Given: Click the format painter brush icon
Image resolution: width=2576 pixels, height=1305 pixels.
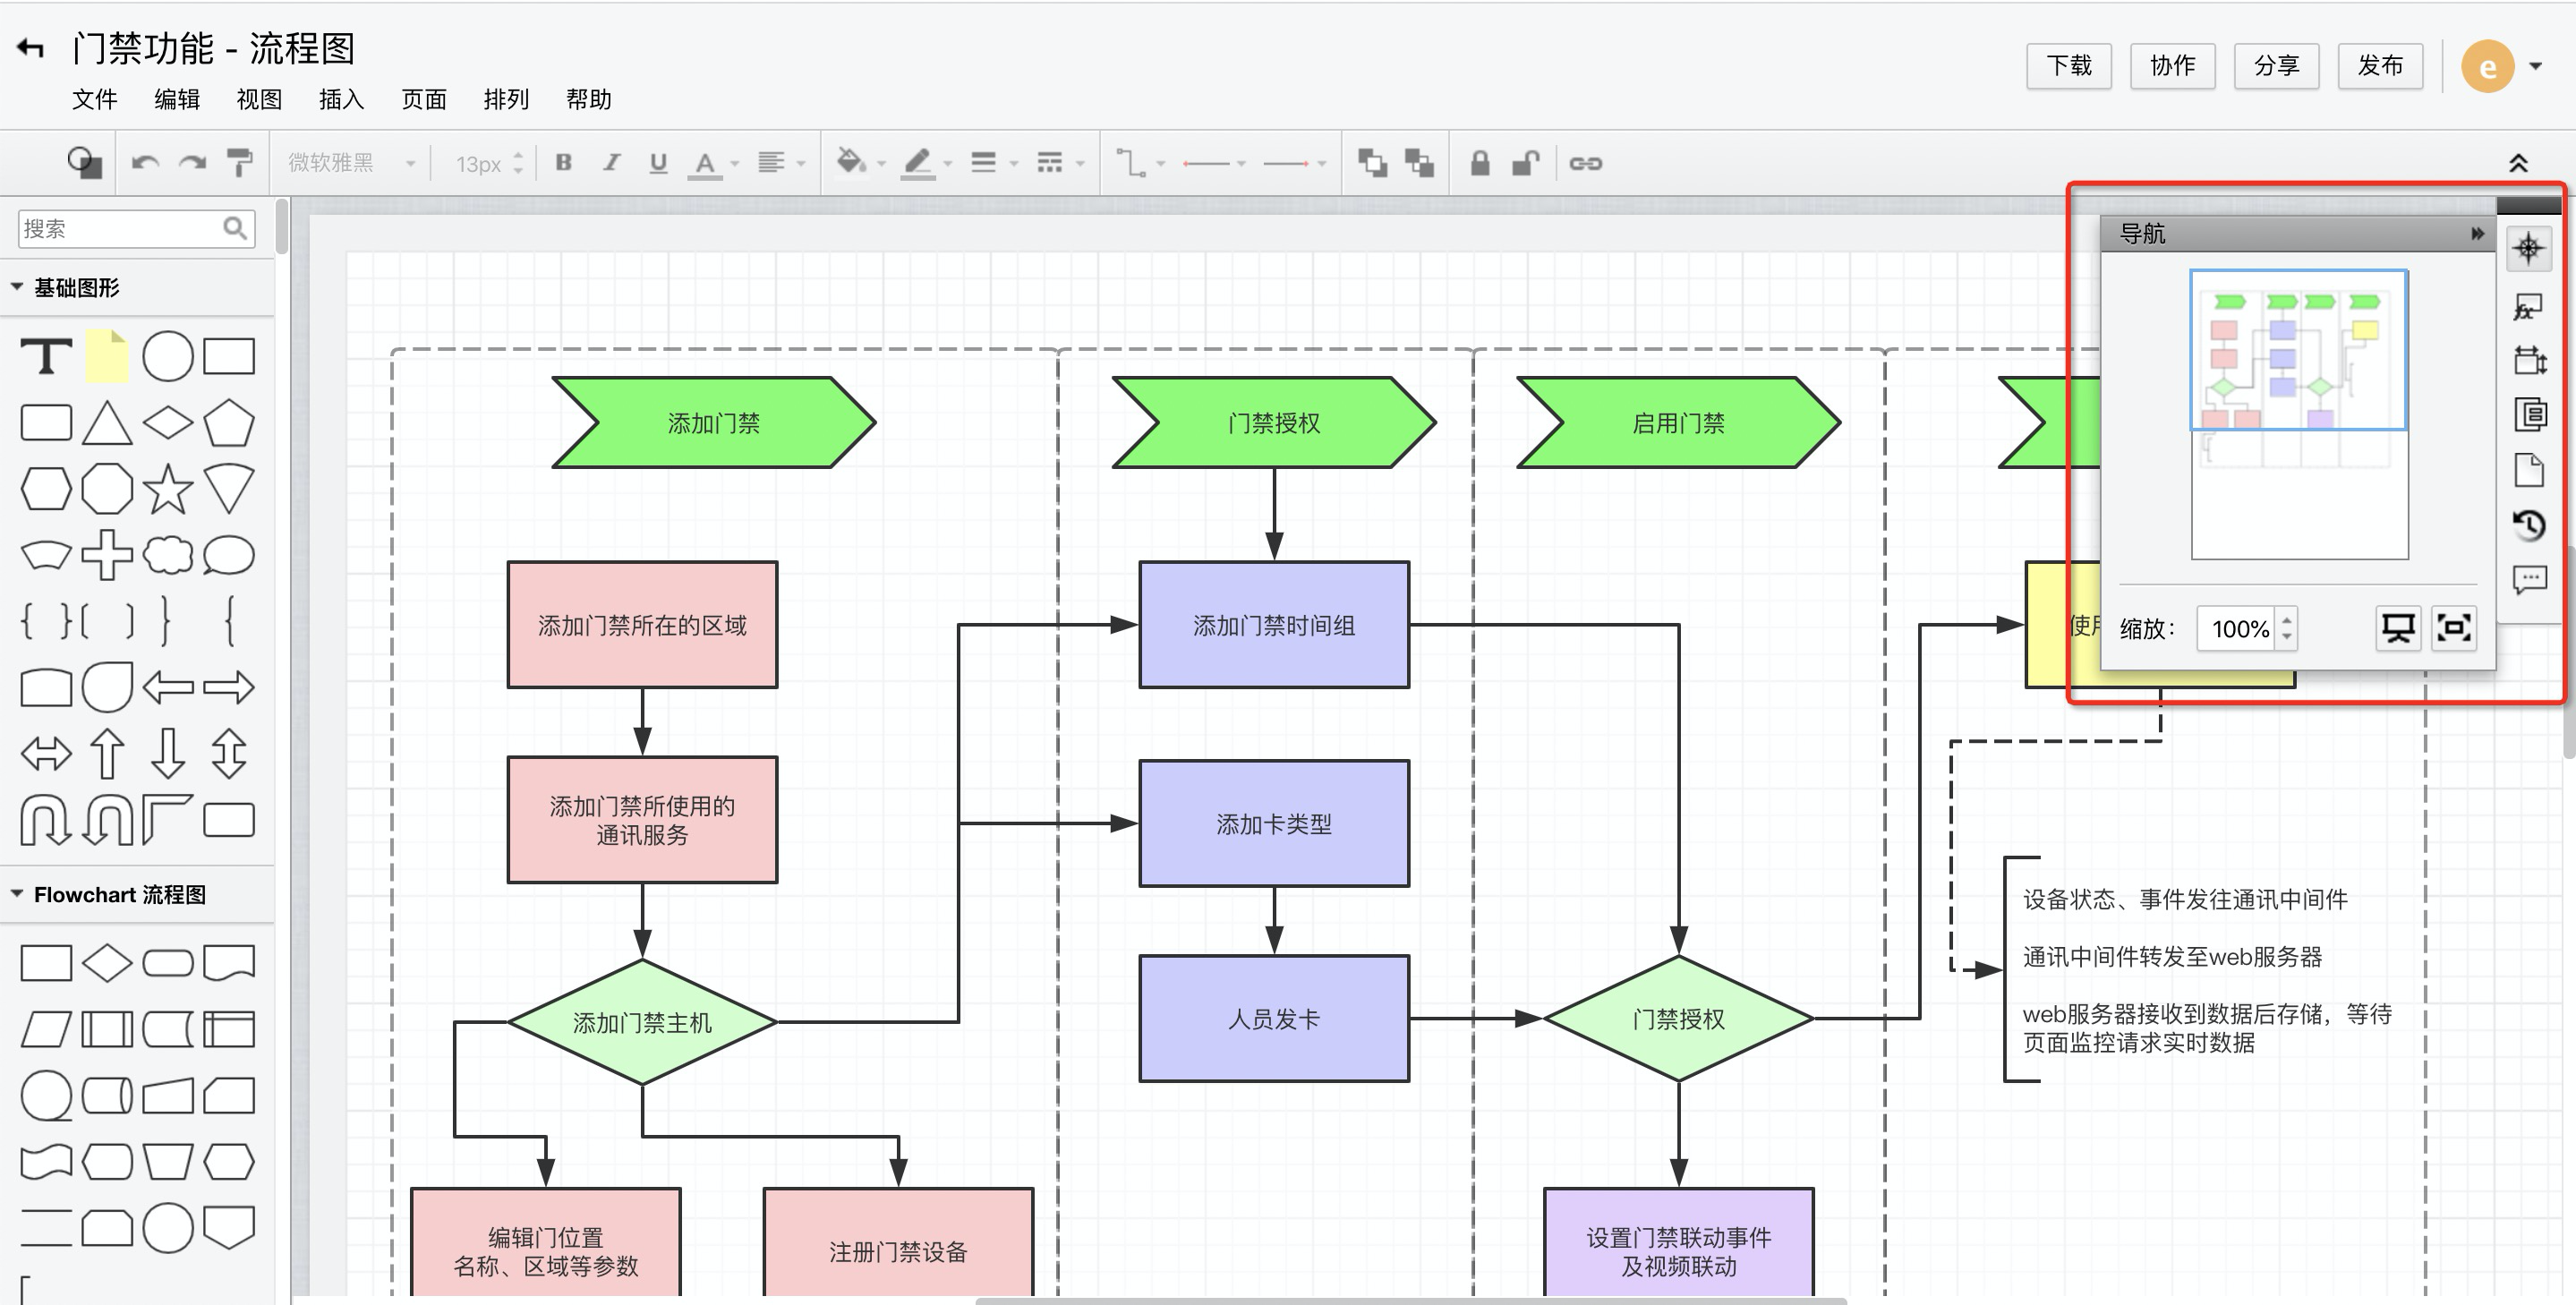Looking at the screenshot, I should (239, 163).
